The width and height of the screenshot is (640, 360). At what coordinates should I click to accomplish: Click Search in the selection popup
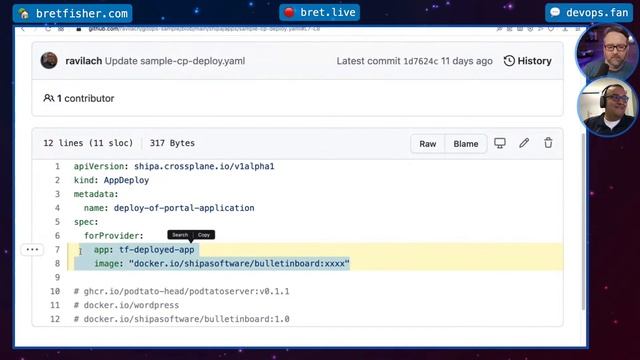[180, 235]
